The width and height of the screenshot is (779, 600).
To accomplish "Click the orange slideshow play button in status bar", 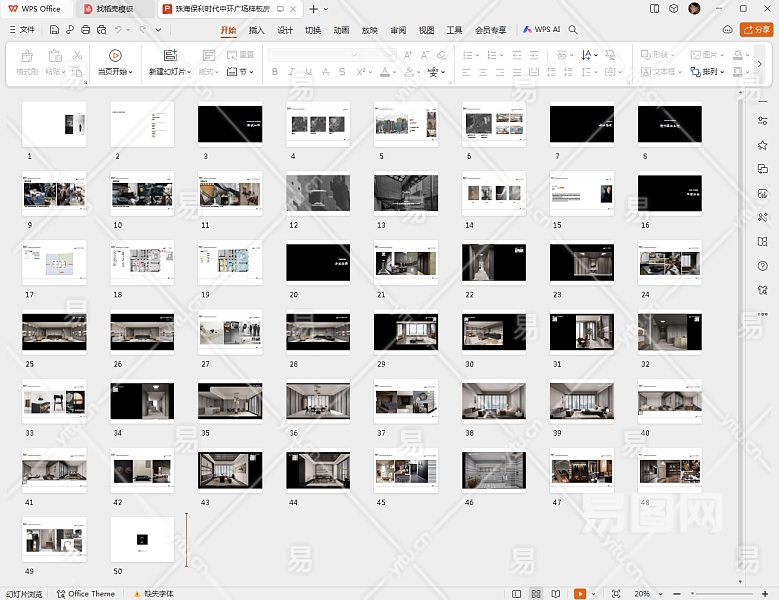I will pyautogui.click(x=581, y=594).
